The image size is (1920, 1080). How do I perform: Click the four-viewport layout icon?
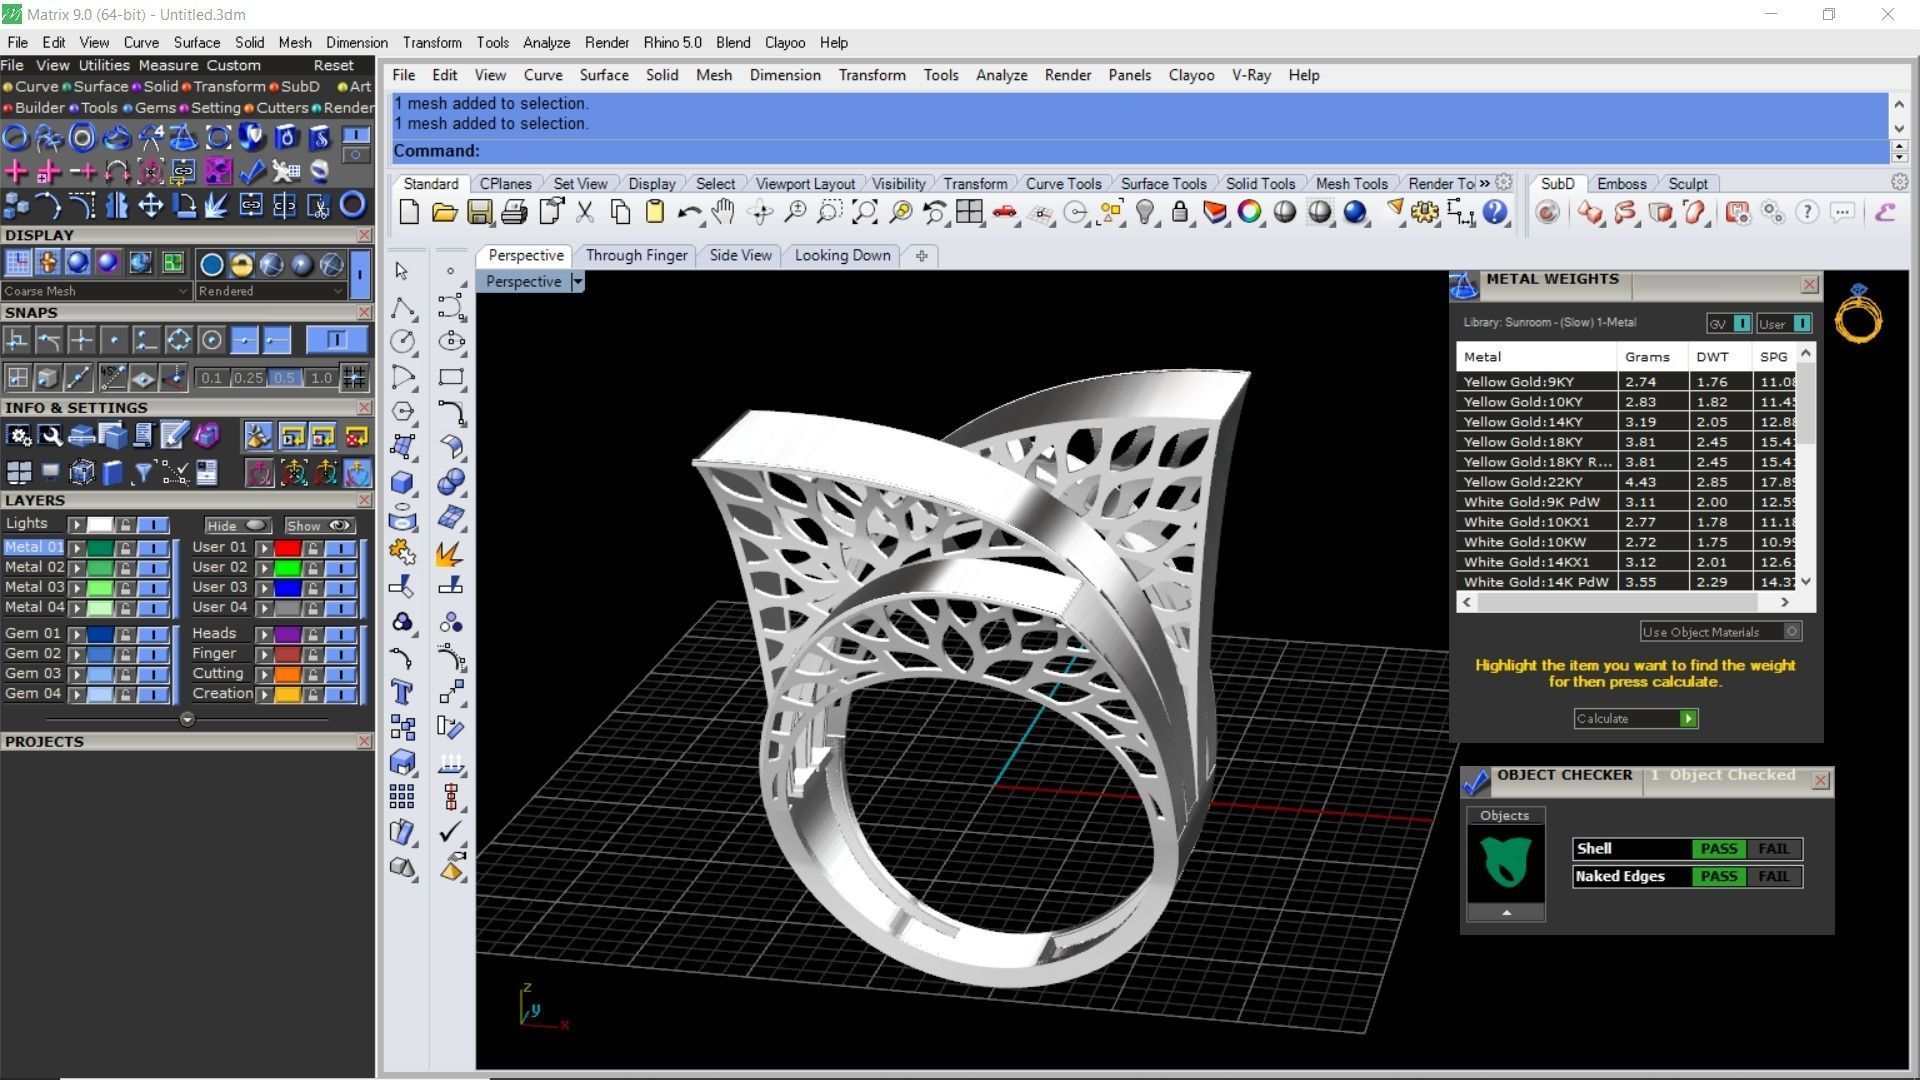(969, 212)
